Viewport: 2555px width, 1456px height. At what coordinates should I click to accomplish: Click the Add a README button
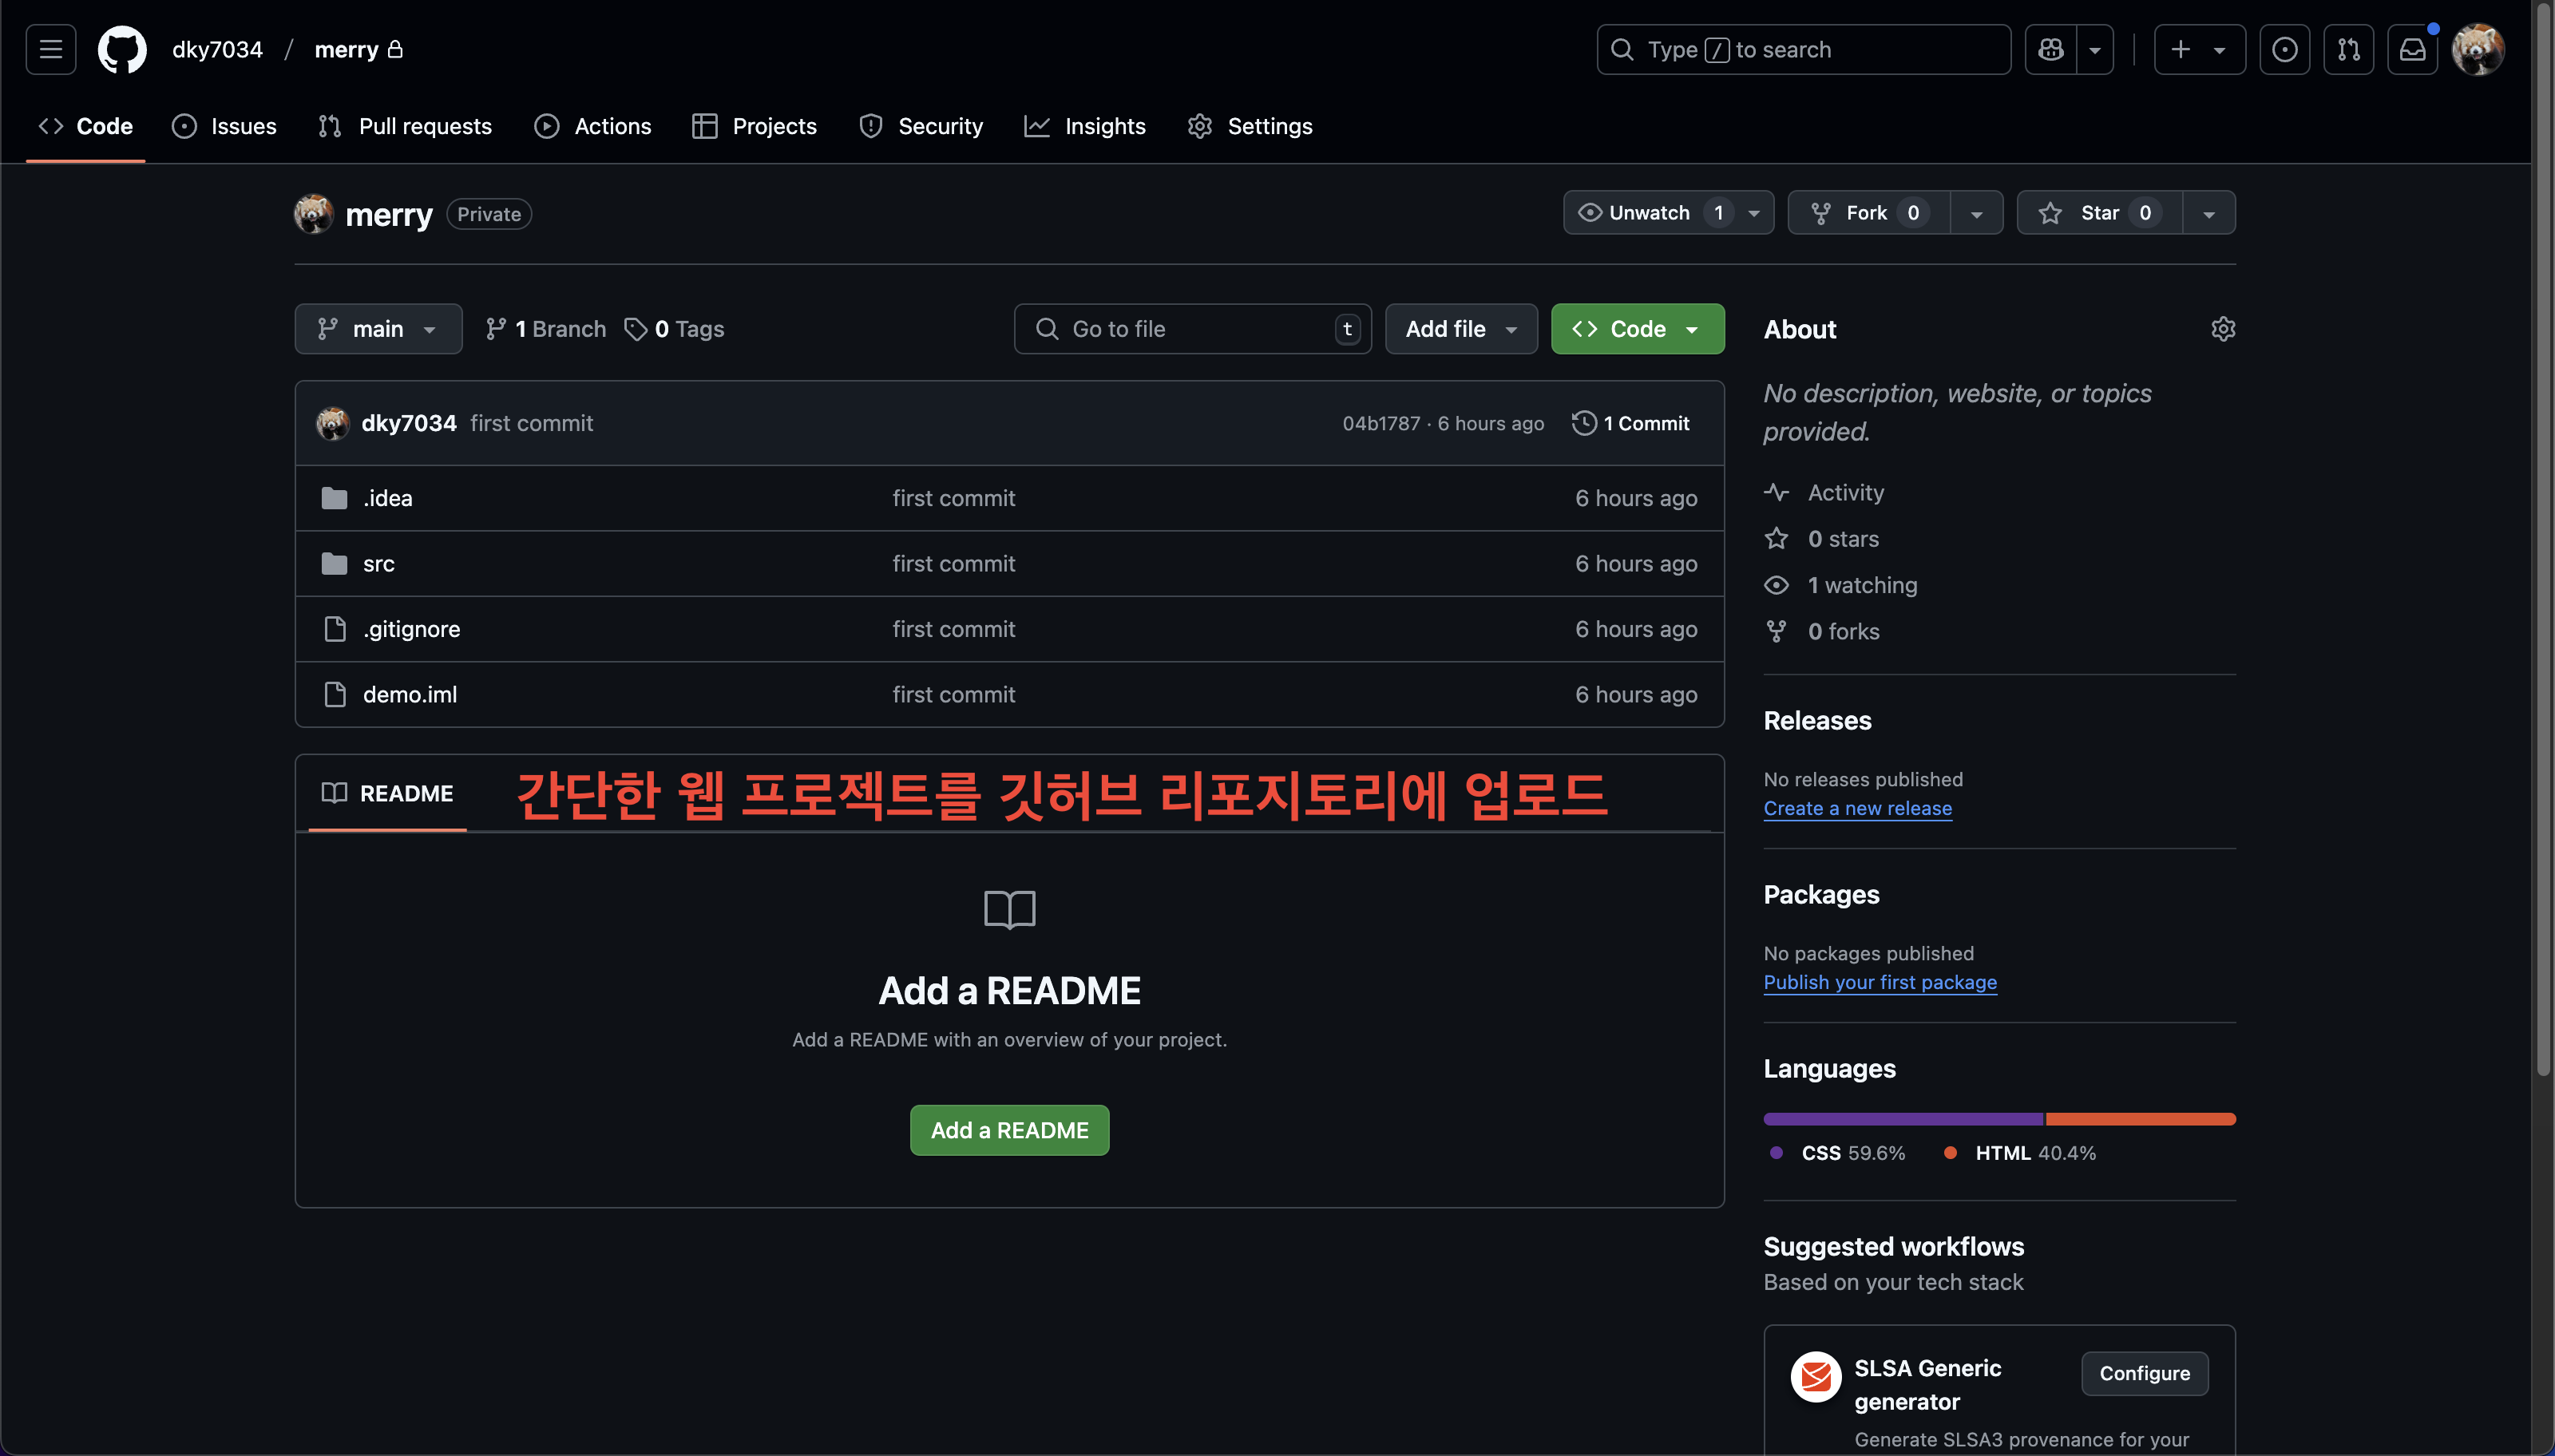click(x=1009, y=1130)
